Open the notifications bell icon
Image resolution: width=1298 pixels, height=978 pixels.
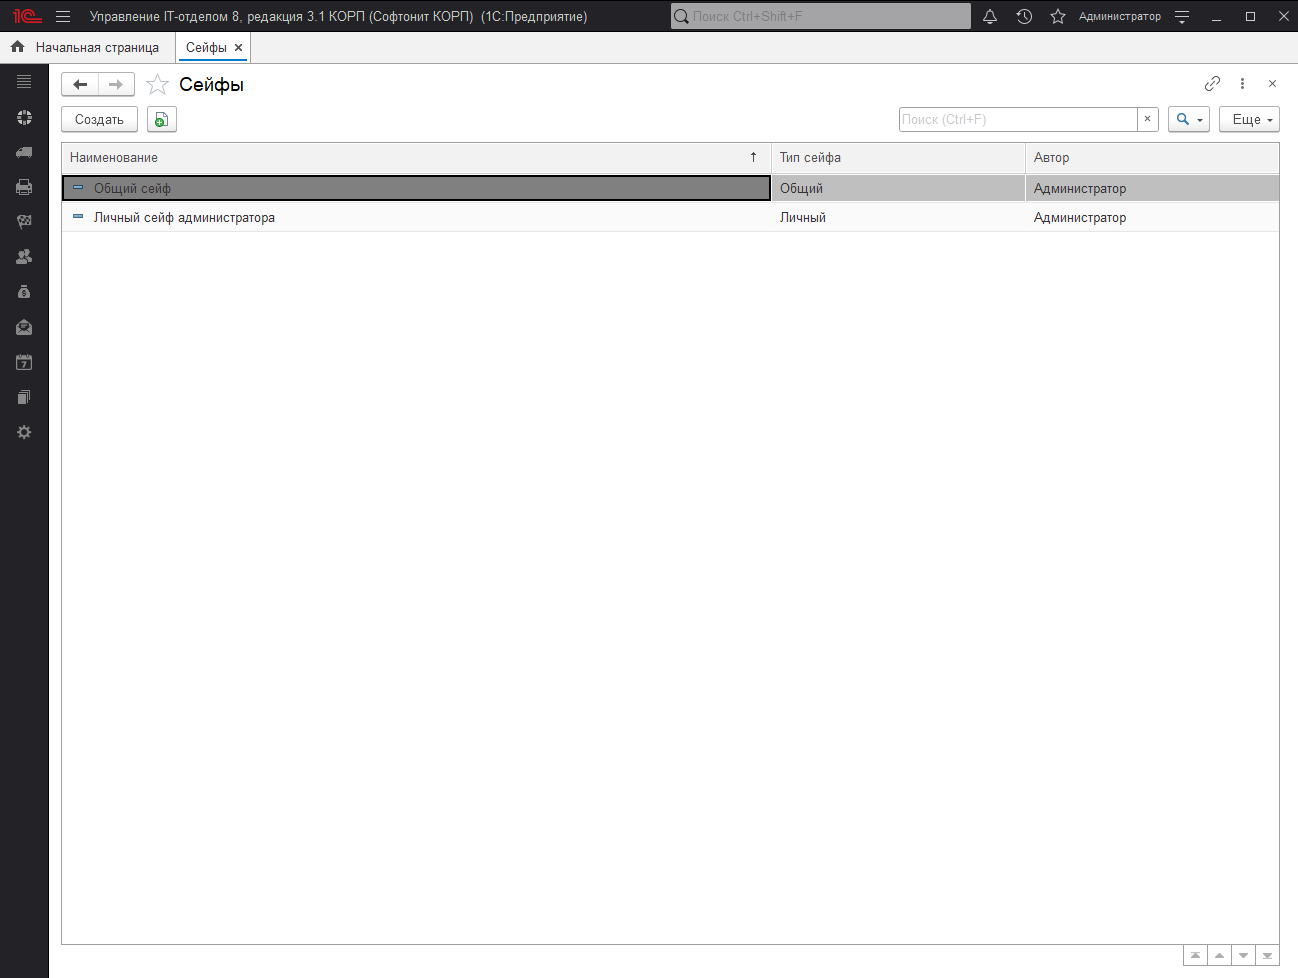[990, 17]
